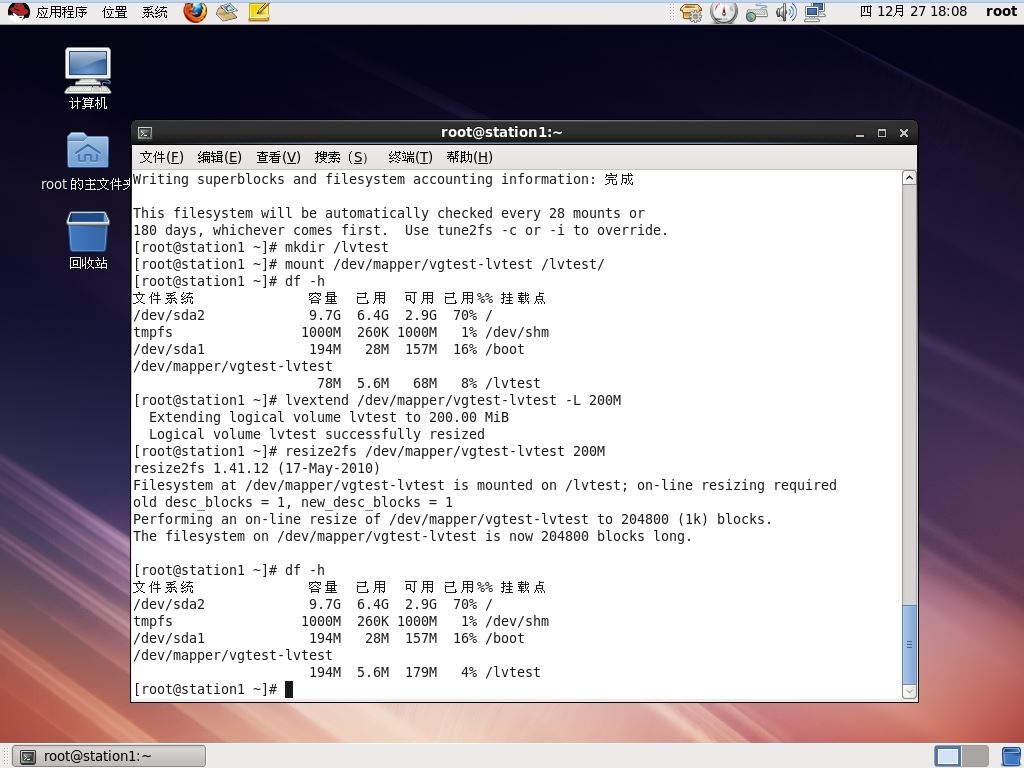Click the 'resize2fs 1.41.12 (17-May-2010)' line
Screen dimensions: 1024x768
(x=257, y=468)
